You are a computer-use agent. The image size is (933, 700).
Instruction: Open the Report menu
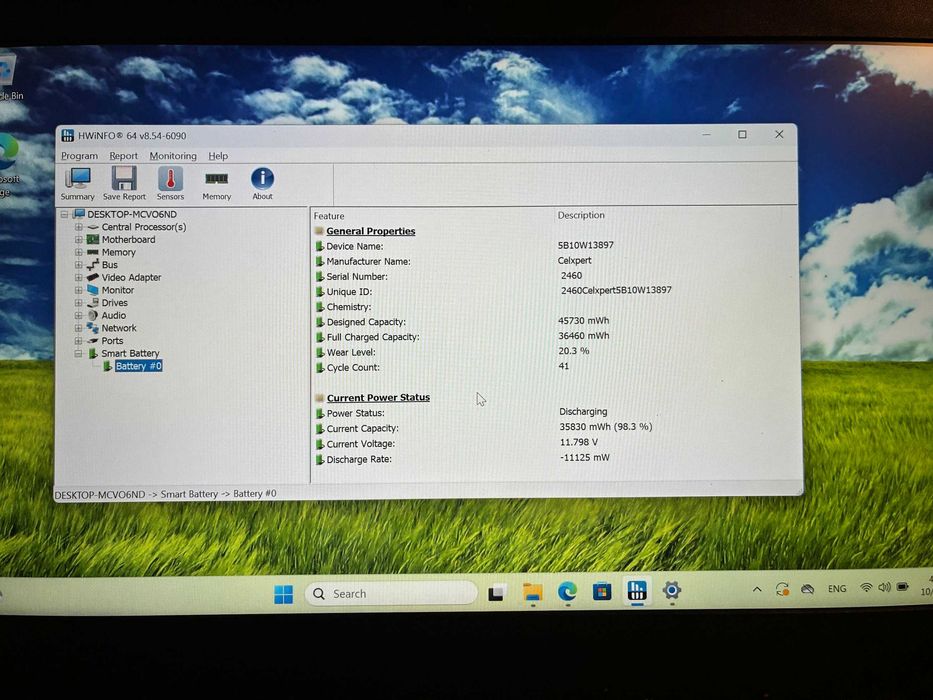click(x=123, y=156)
